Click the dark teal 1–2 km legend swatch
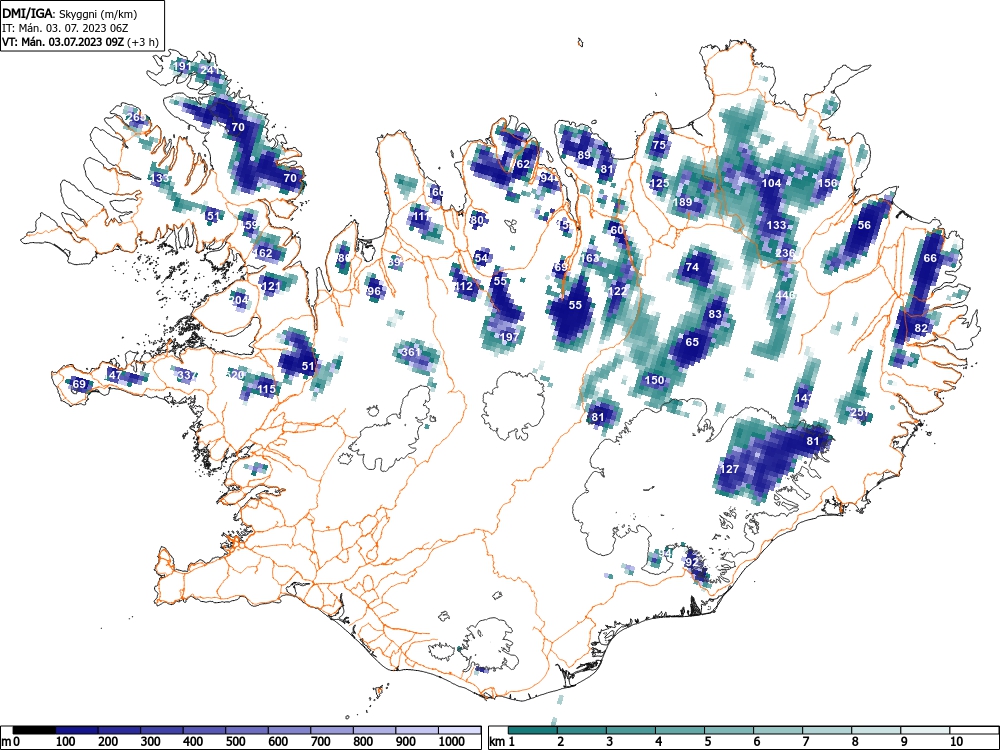Screen dimensions: 1000x750 pyautogui.click(x=533, y=730)
